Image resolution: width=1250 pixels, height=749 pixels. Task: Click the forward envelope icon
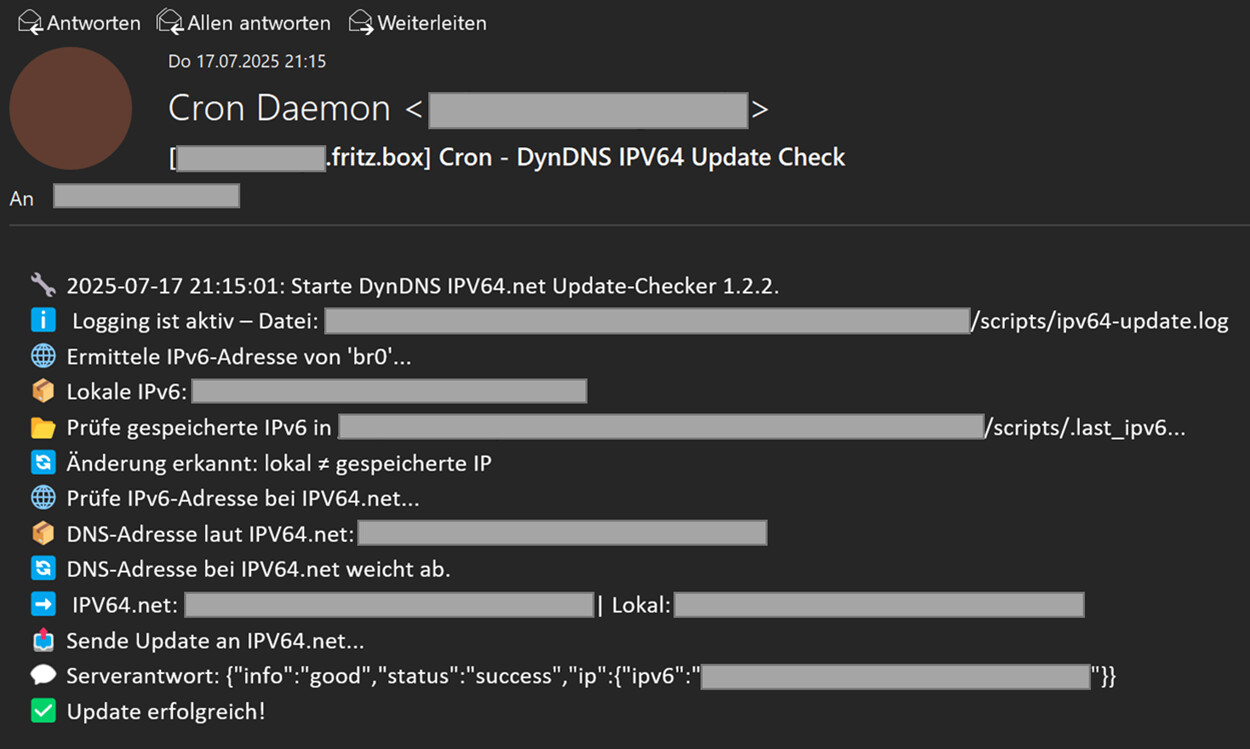pos(361,22)
